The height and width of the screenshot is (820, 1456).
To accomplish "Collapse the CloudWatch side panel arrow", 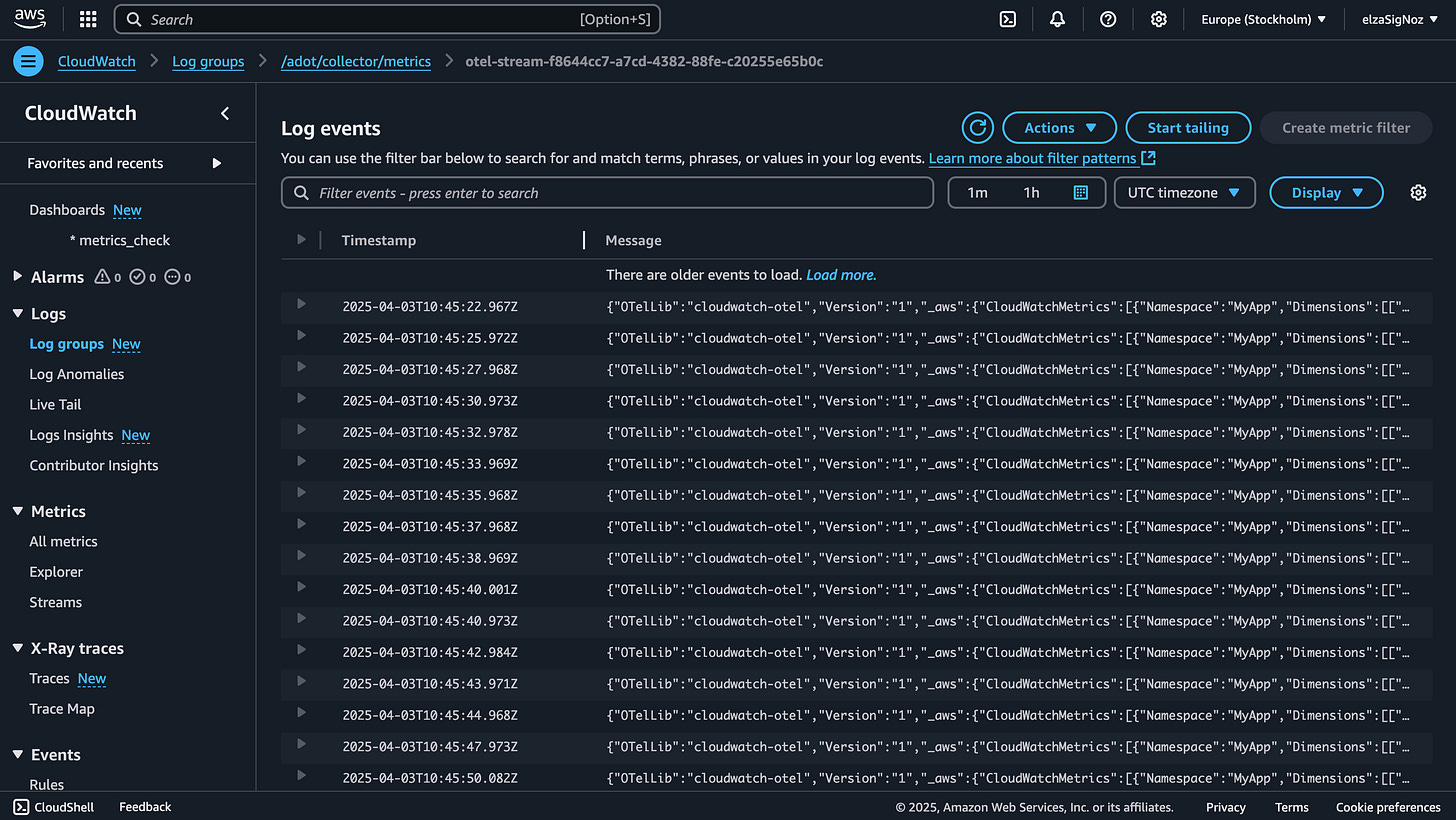I will click(x=225, y=113).
